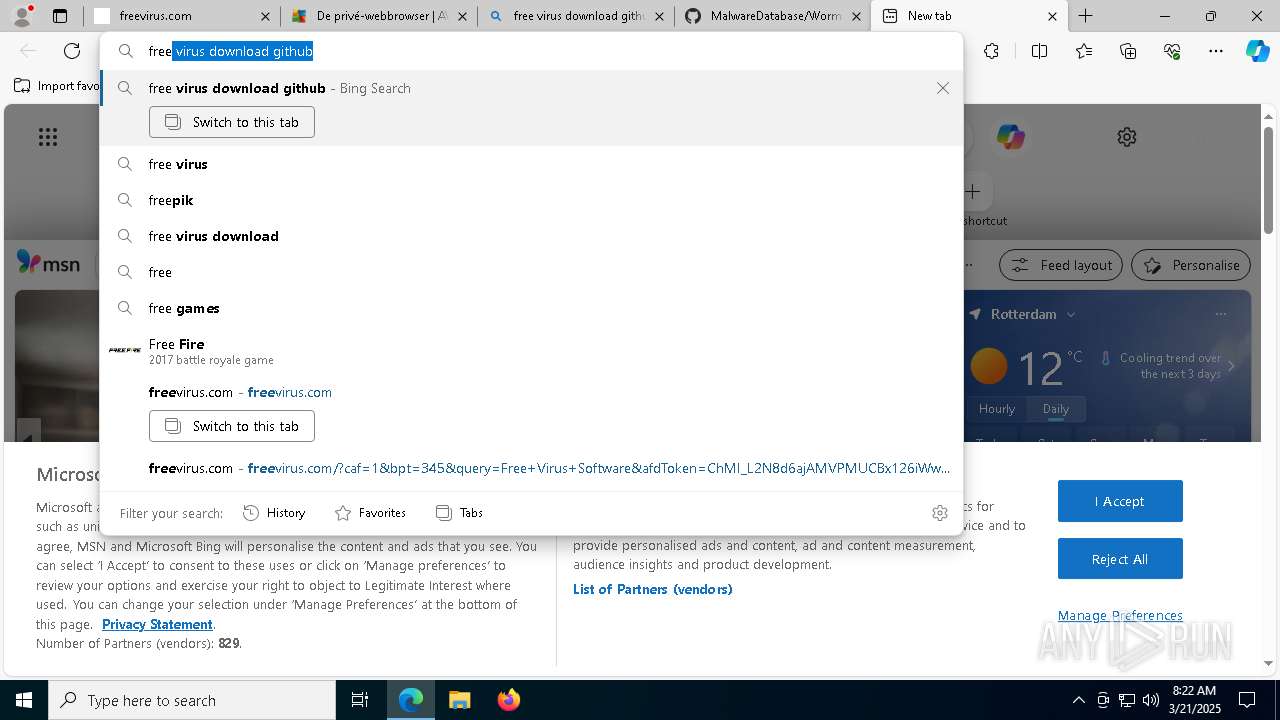The width and height of the screenshot is (1280, 720).
Task: Switch to MalwareDatabase GitHub tab
Action: [x=772, y=16]
